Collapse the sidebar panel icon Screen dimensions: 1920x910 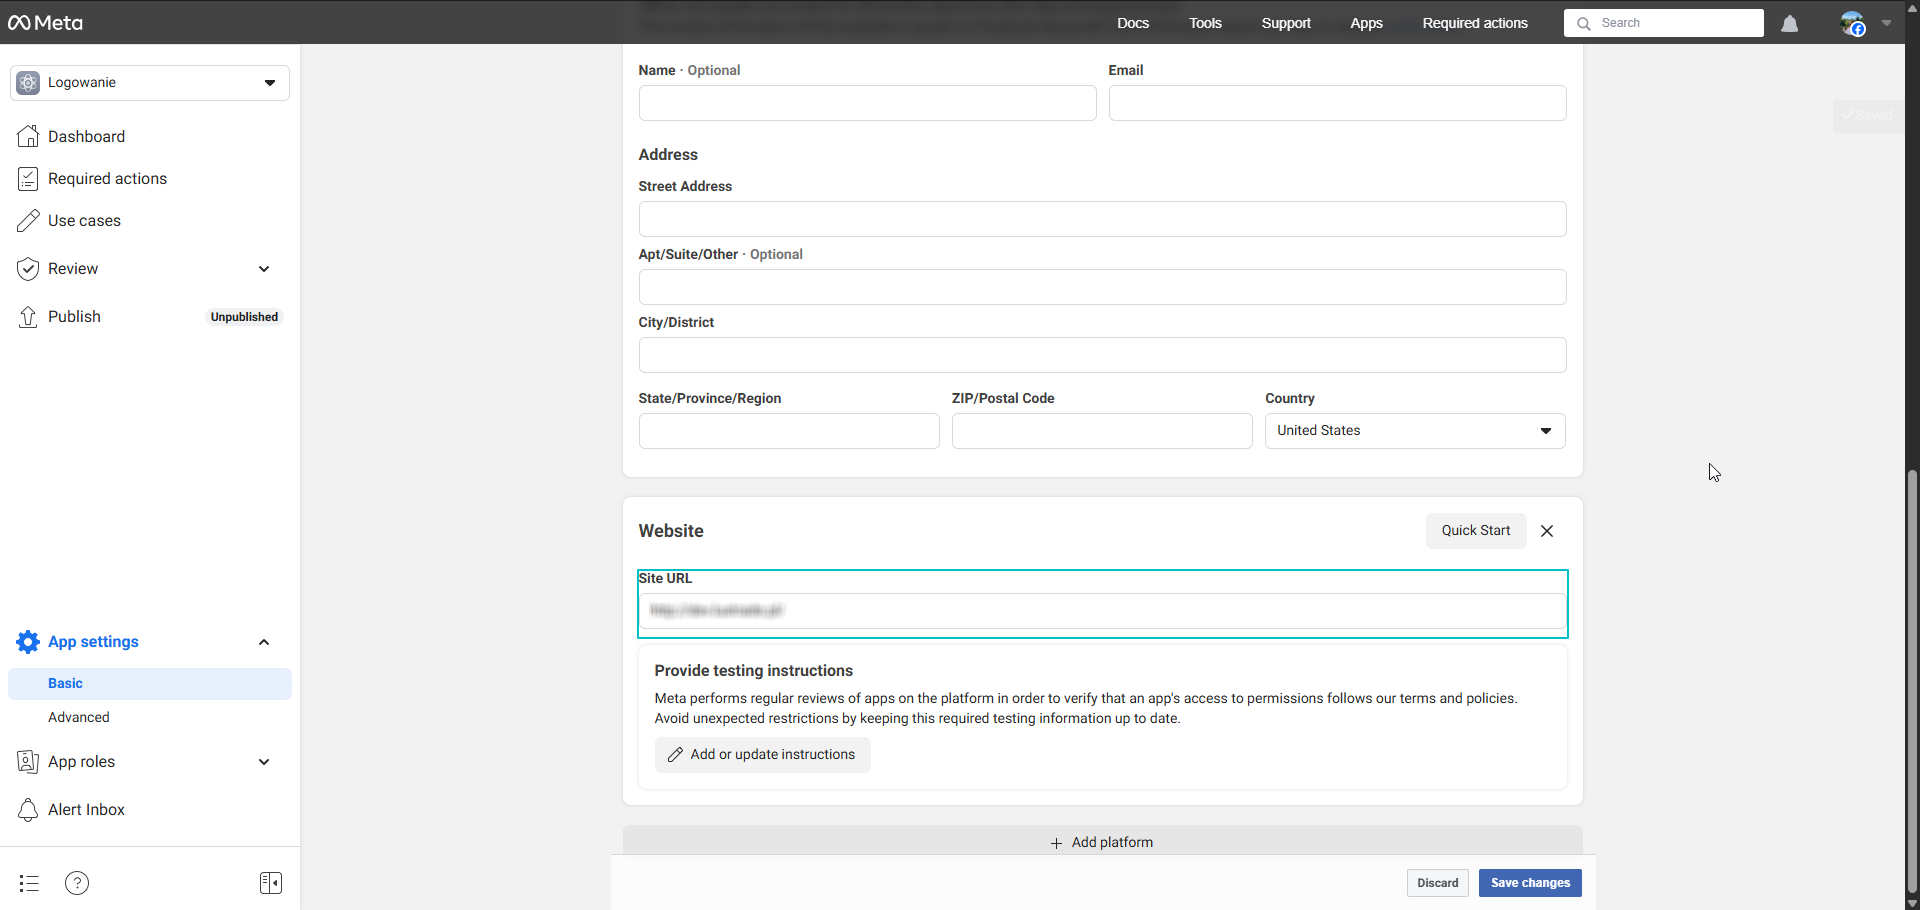pos(270,883)
